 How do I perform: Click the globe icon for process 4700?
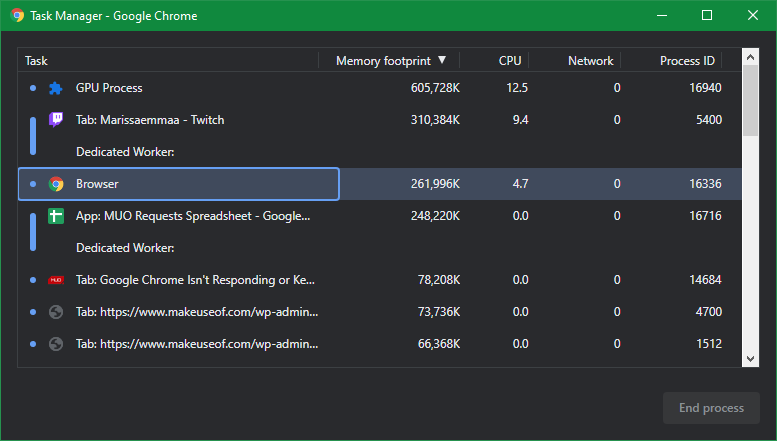tap(56, 312)
